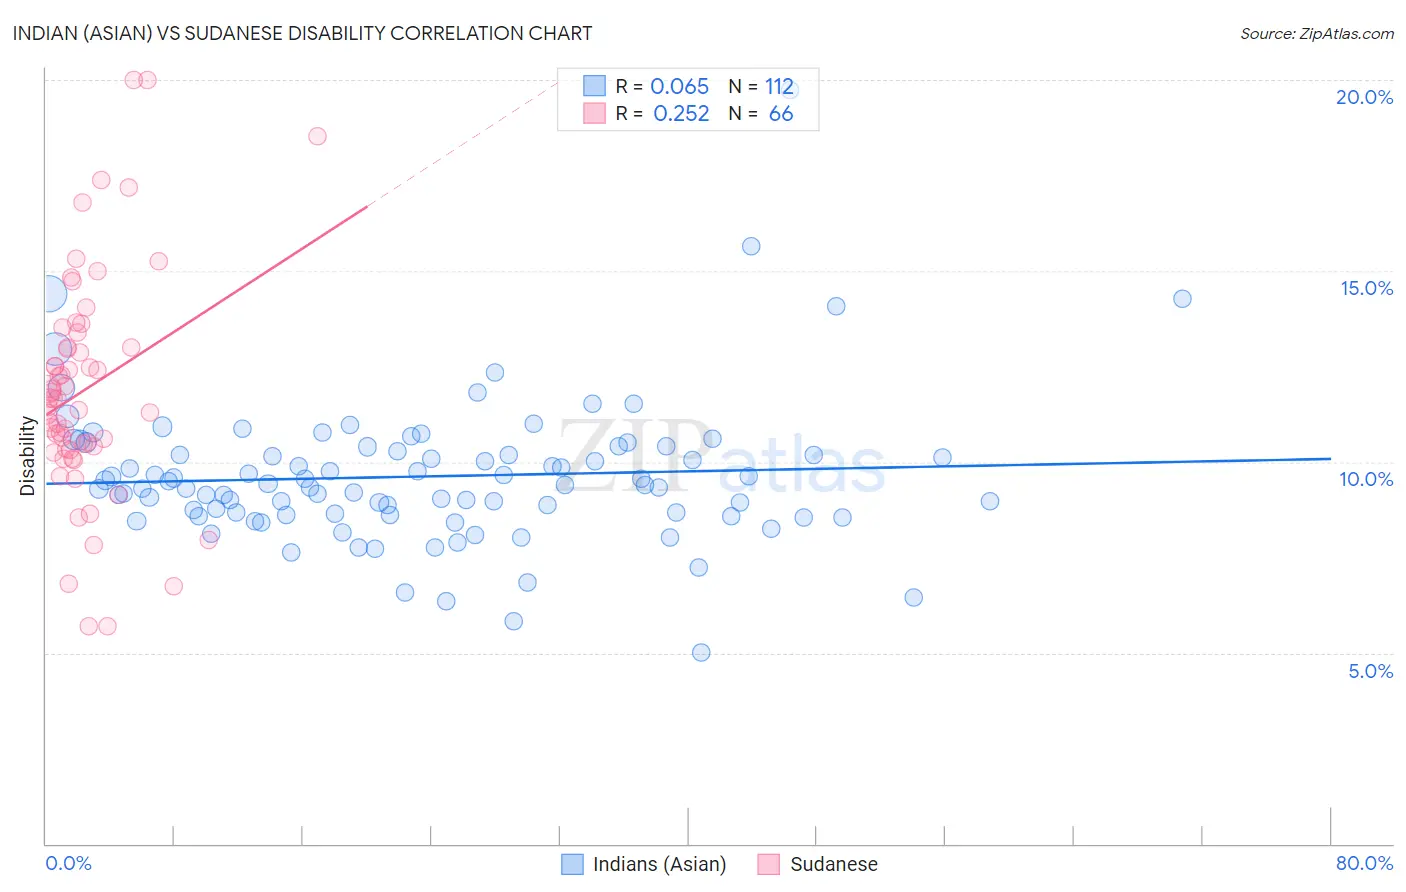
Task: Click the 15.0% y-axis label
Action: (1366, 288)
